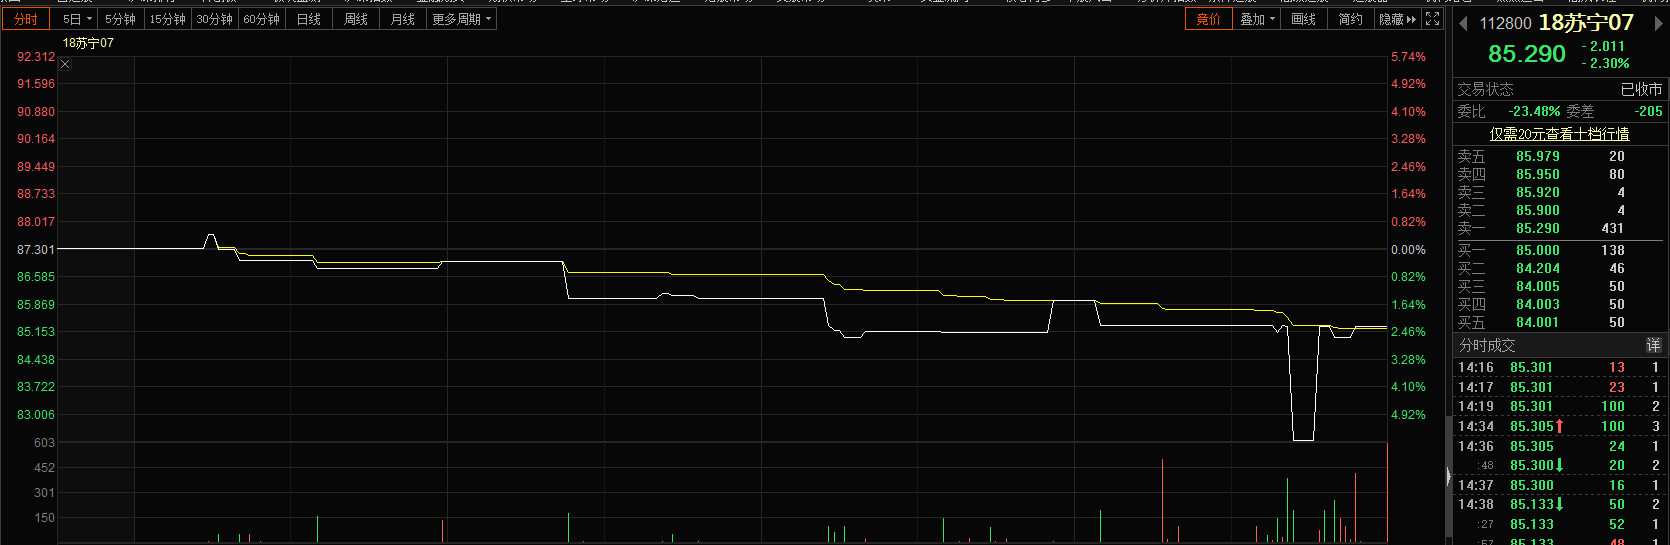
Task: Open the 仅需20元查看十档行情 link
Action: (x=1559, y=134)
